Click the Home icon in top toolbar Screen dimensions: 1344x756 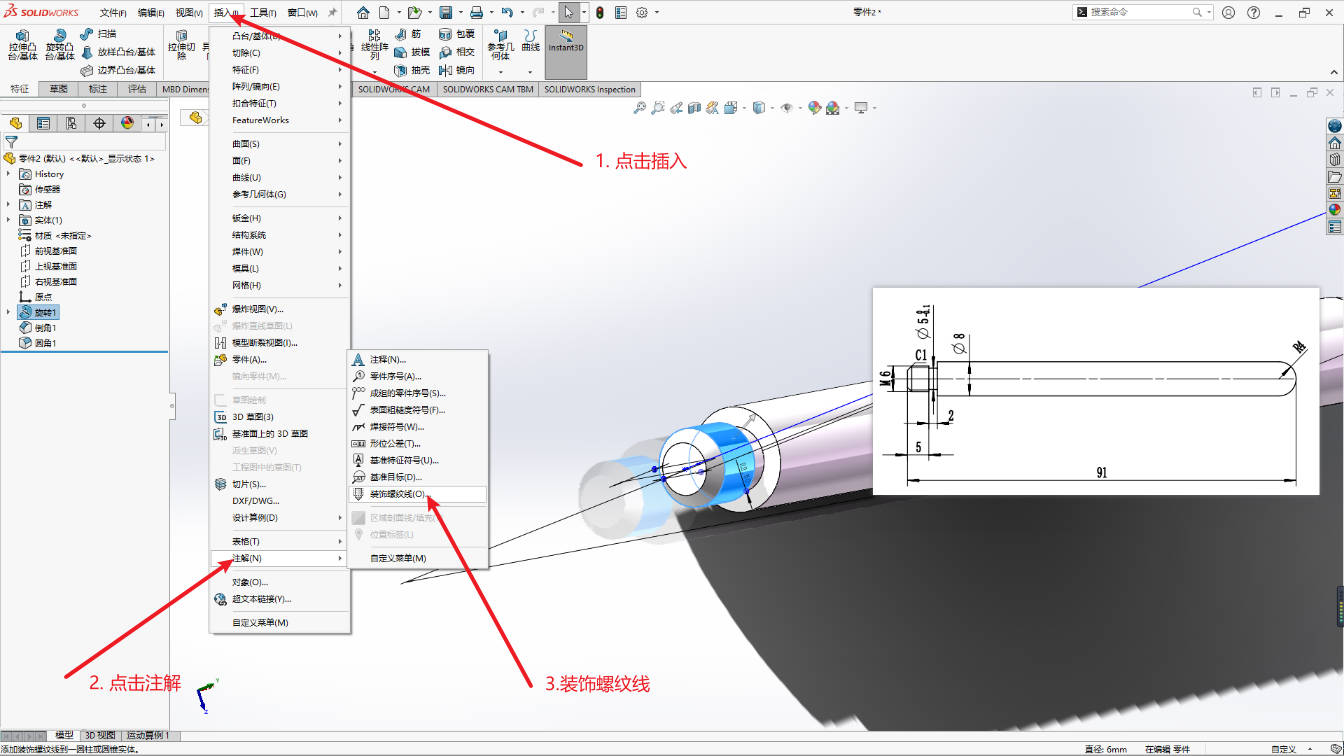(363, 13)
